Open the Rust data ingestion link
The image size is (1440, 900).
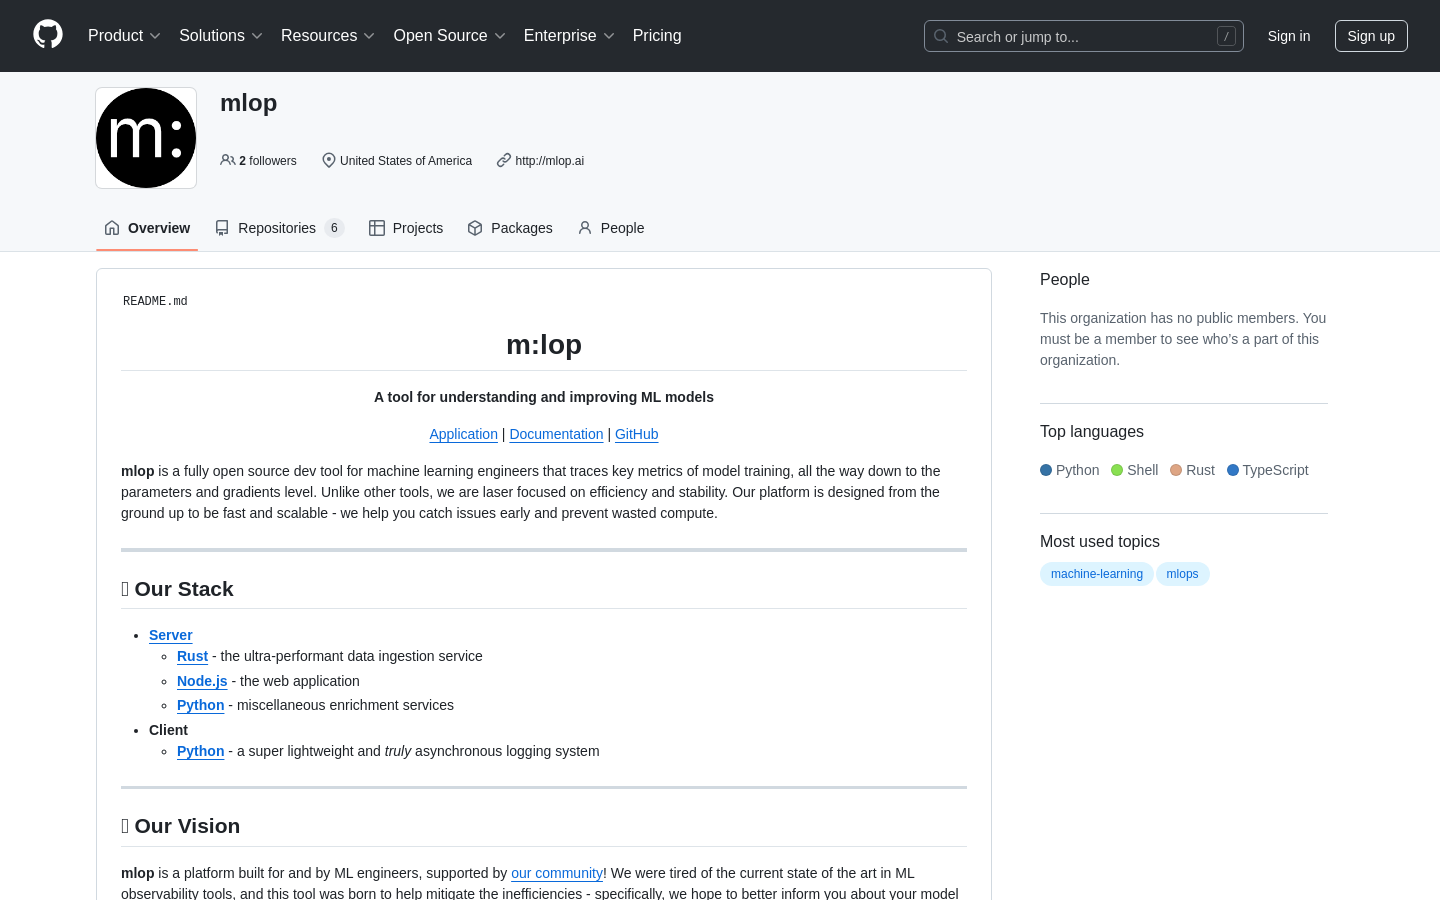[192, 656]
